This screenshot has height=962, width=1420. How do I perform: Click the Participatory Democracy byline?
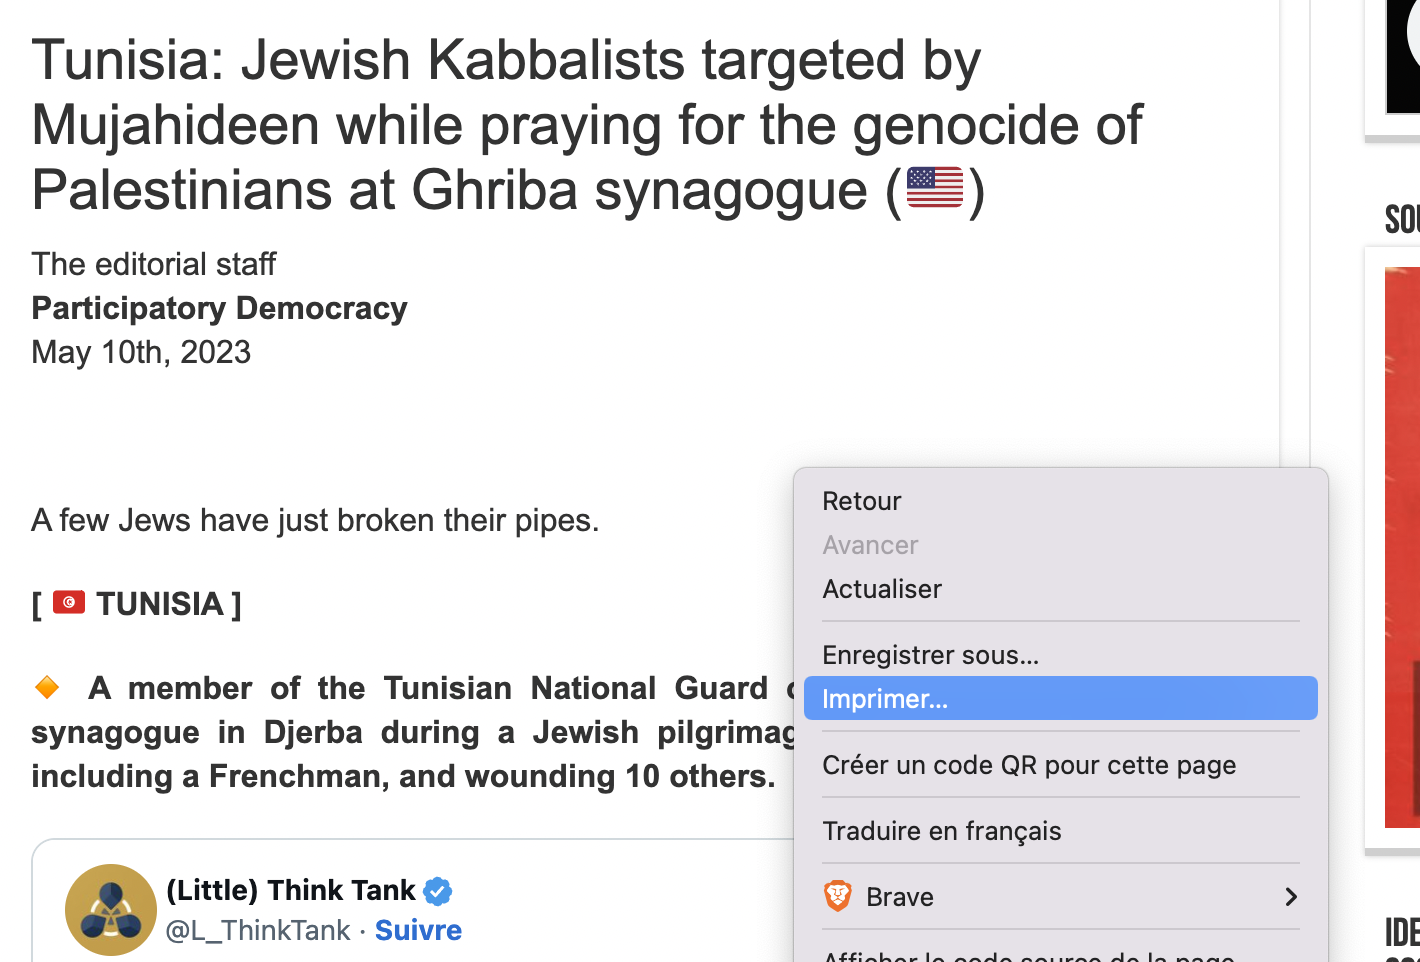click(x=219, y=308)
